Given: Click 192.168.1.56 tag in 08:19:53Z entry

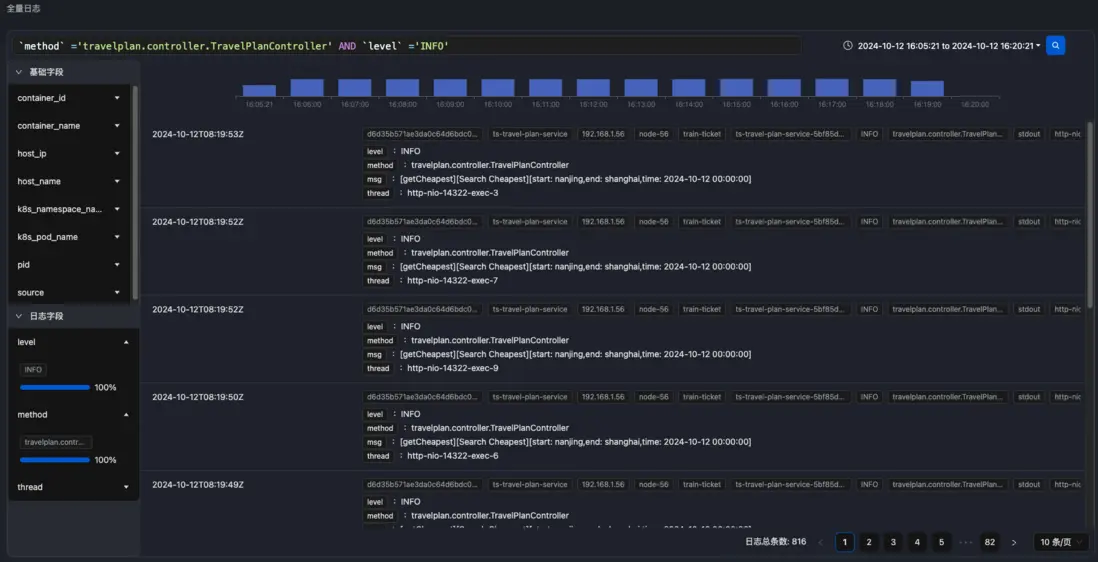Looking at the screenshot, I should (603, 134).
